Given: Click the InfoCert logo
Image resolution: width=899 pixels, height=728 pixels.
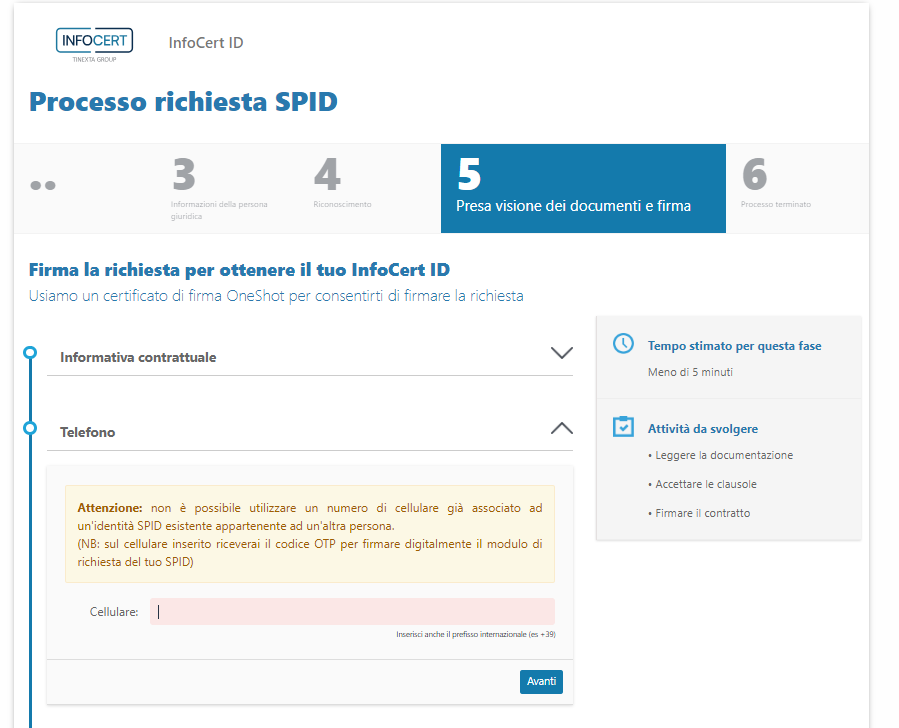Looking at the screenshot, I should (95, 45).
